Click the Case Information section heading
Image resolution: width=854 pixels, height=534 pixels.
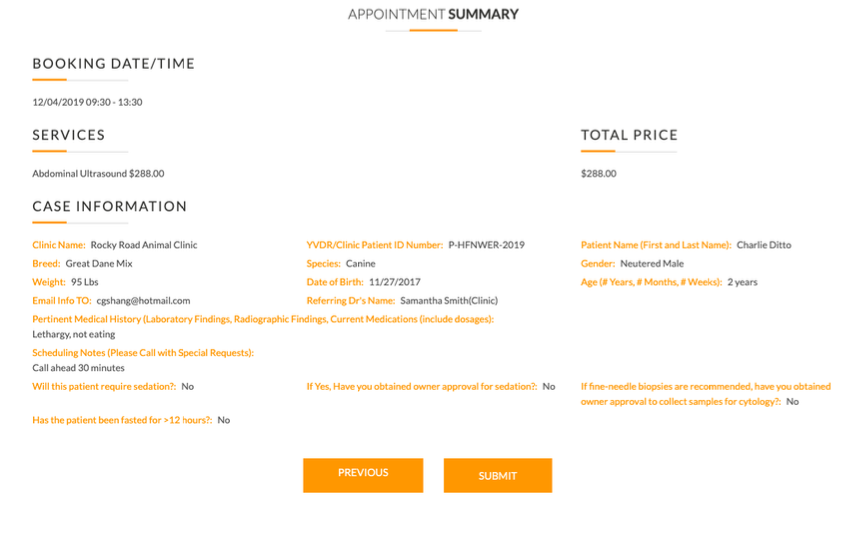click(x=109, y=207)
